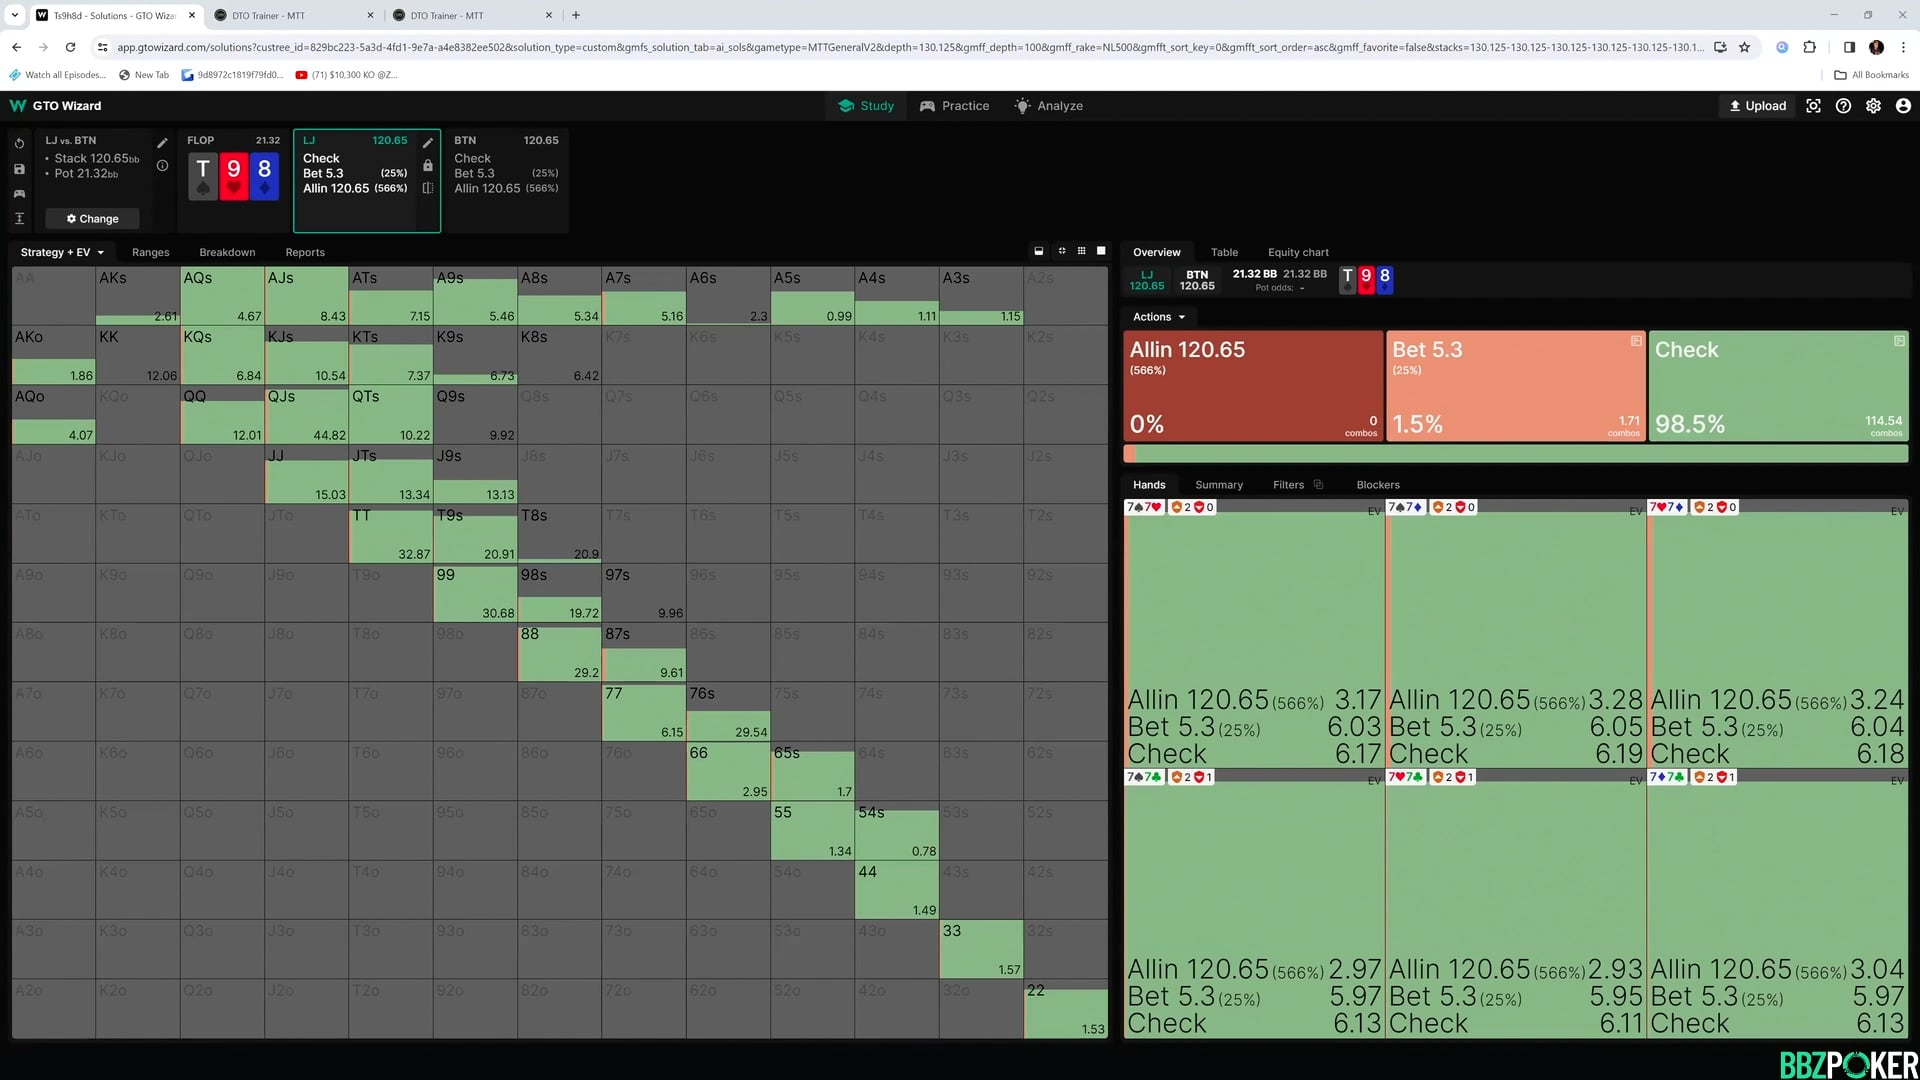The width and height of the screenshot is (1920, 1080).
Task: Click the pencil edit icon in LJ panel
Action: click(x=428, y=142)
